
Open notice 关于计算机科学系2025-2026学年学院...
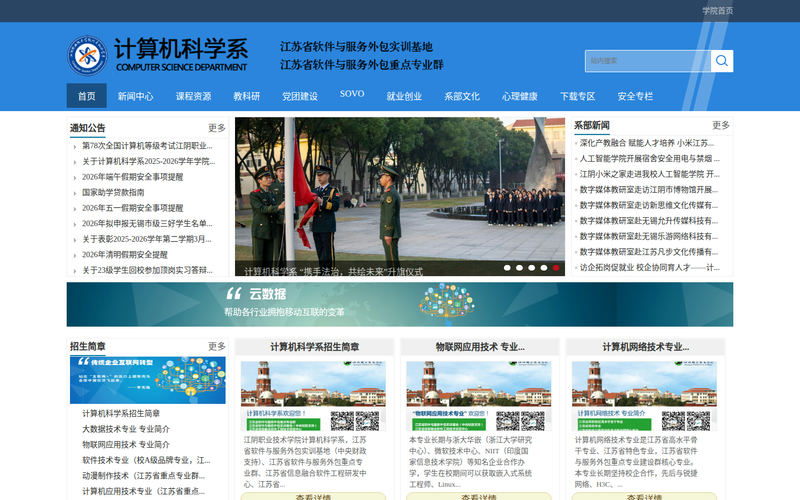pyautogui.click(x=148, y=161)
